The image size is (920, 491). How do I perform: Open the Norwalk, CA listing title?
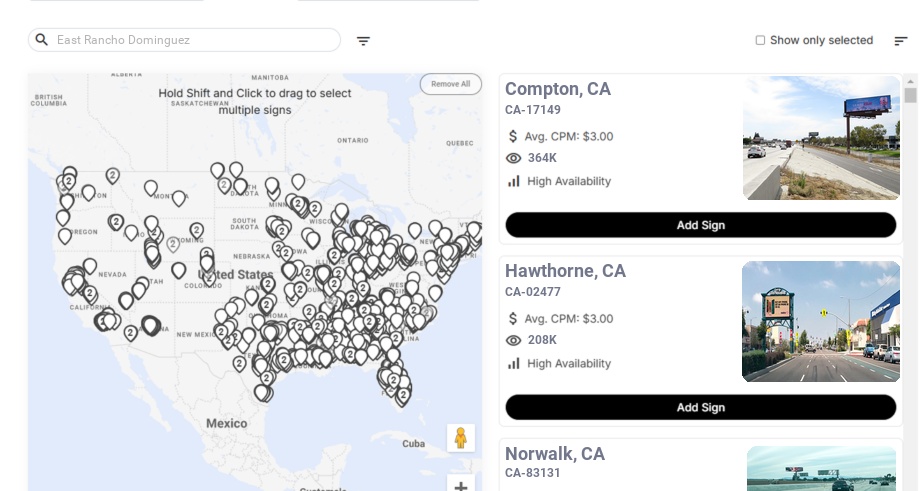tap(555, 454)
